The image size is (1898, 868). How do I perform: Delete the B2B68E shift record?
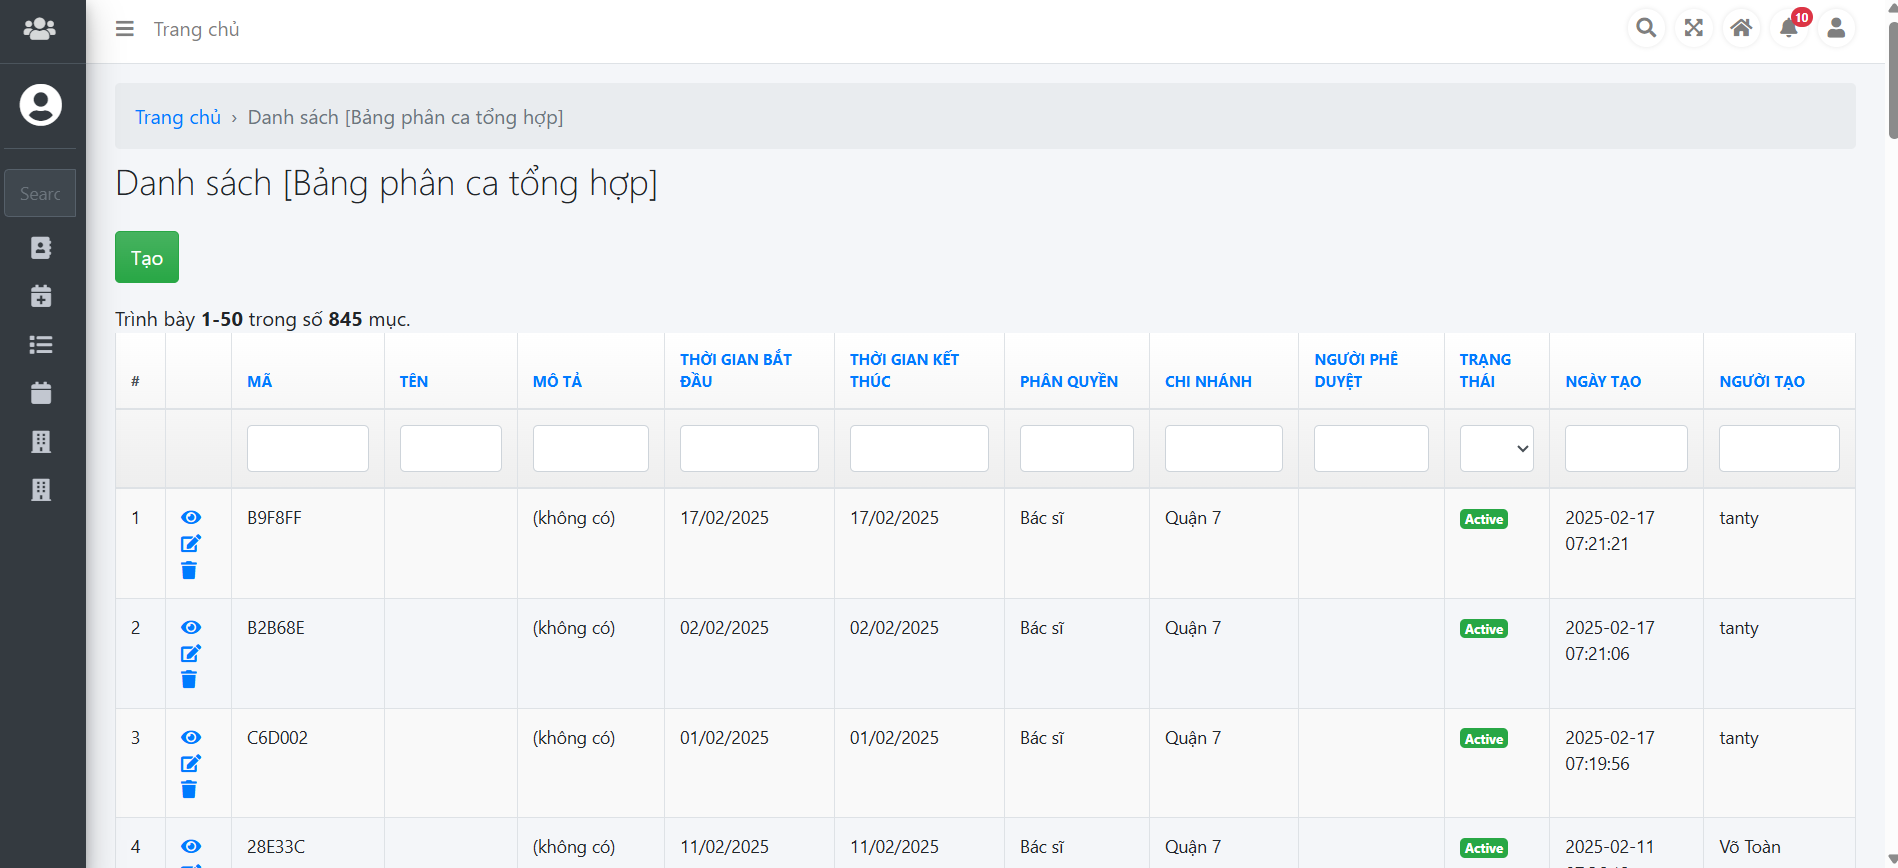coord(189,680)
